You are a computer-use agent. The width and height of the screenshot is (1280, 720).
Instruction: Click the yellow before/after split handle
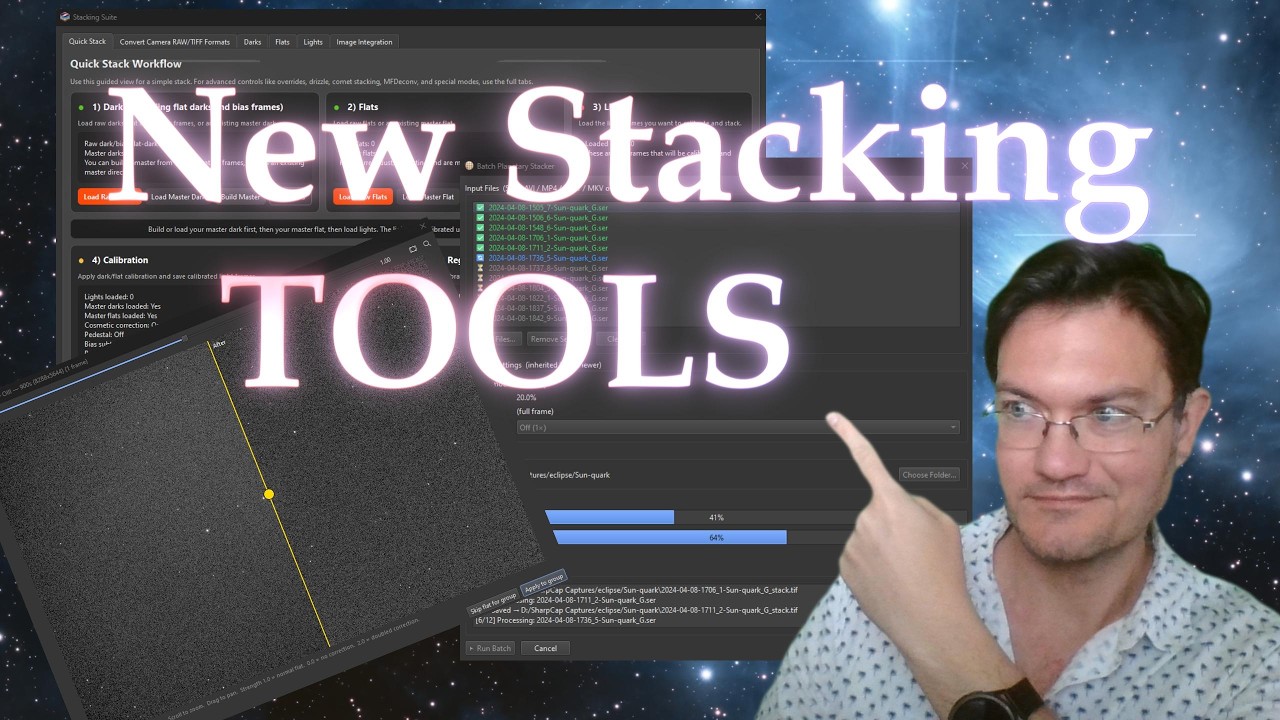tap(268, 494)
